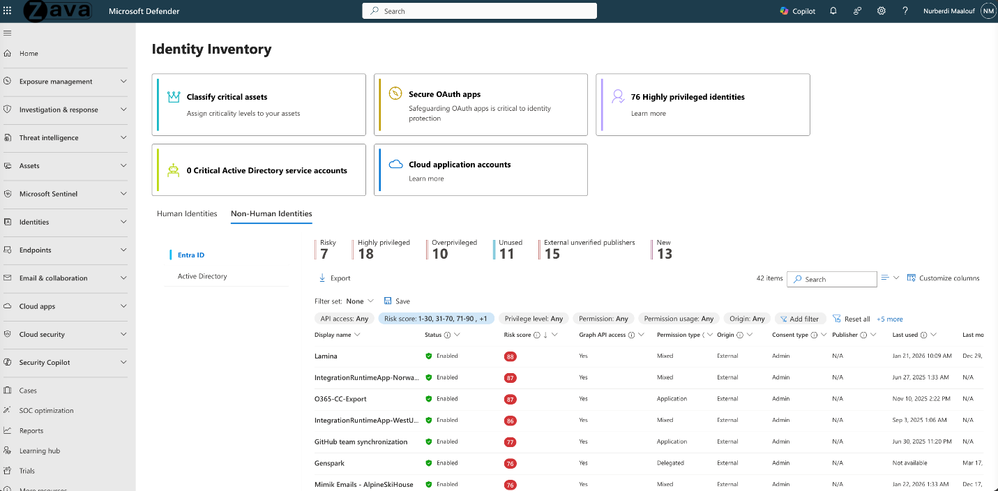This screenshot has height=491, width=998.
Task: Click the Security Copilot sidebar icon
Action: (8, 362)
